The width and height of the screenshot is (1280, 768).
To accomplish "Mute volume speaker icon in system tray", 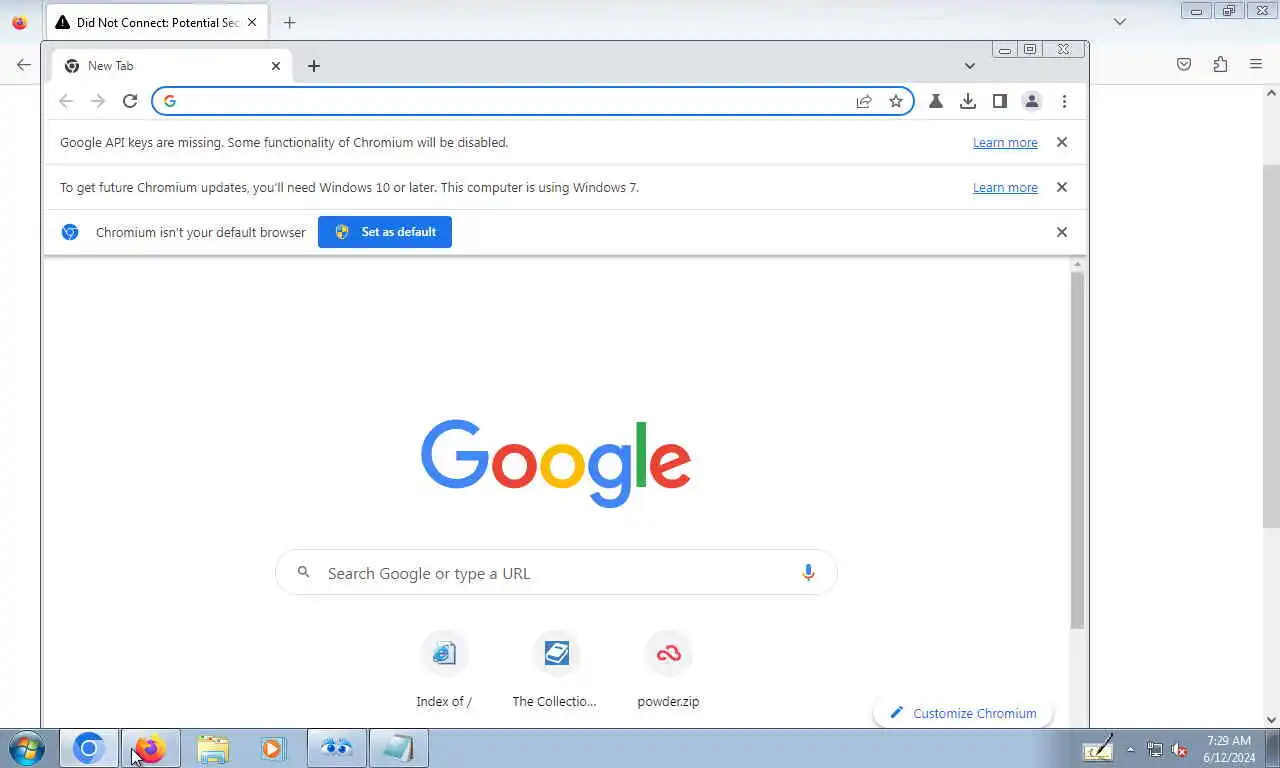I will click(1179, 749).
